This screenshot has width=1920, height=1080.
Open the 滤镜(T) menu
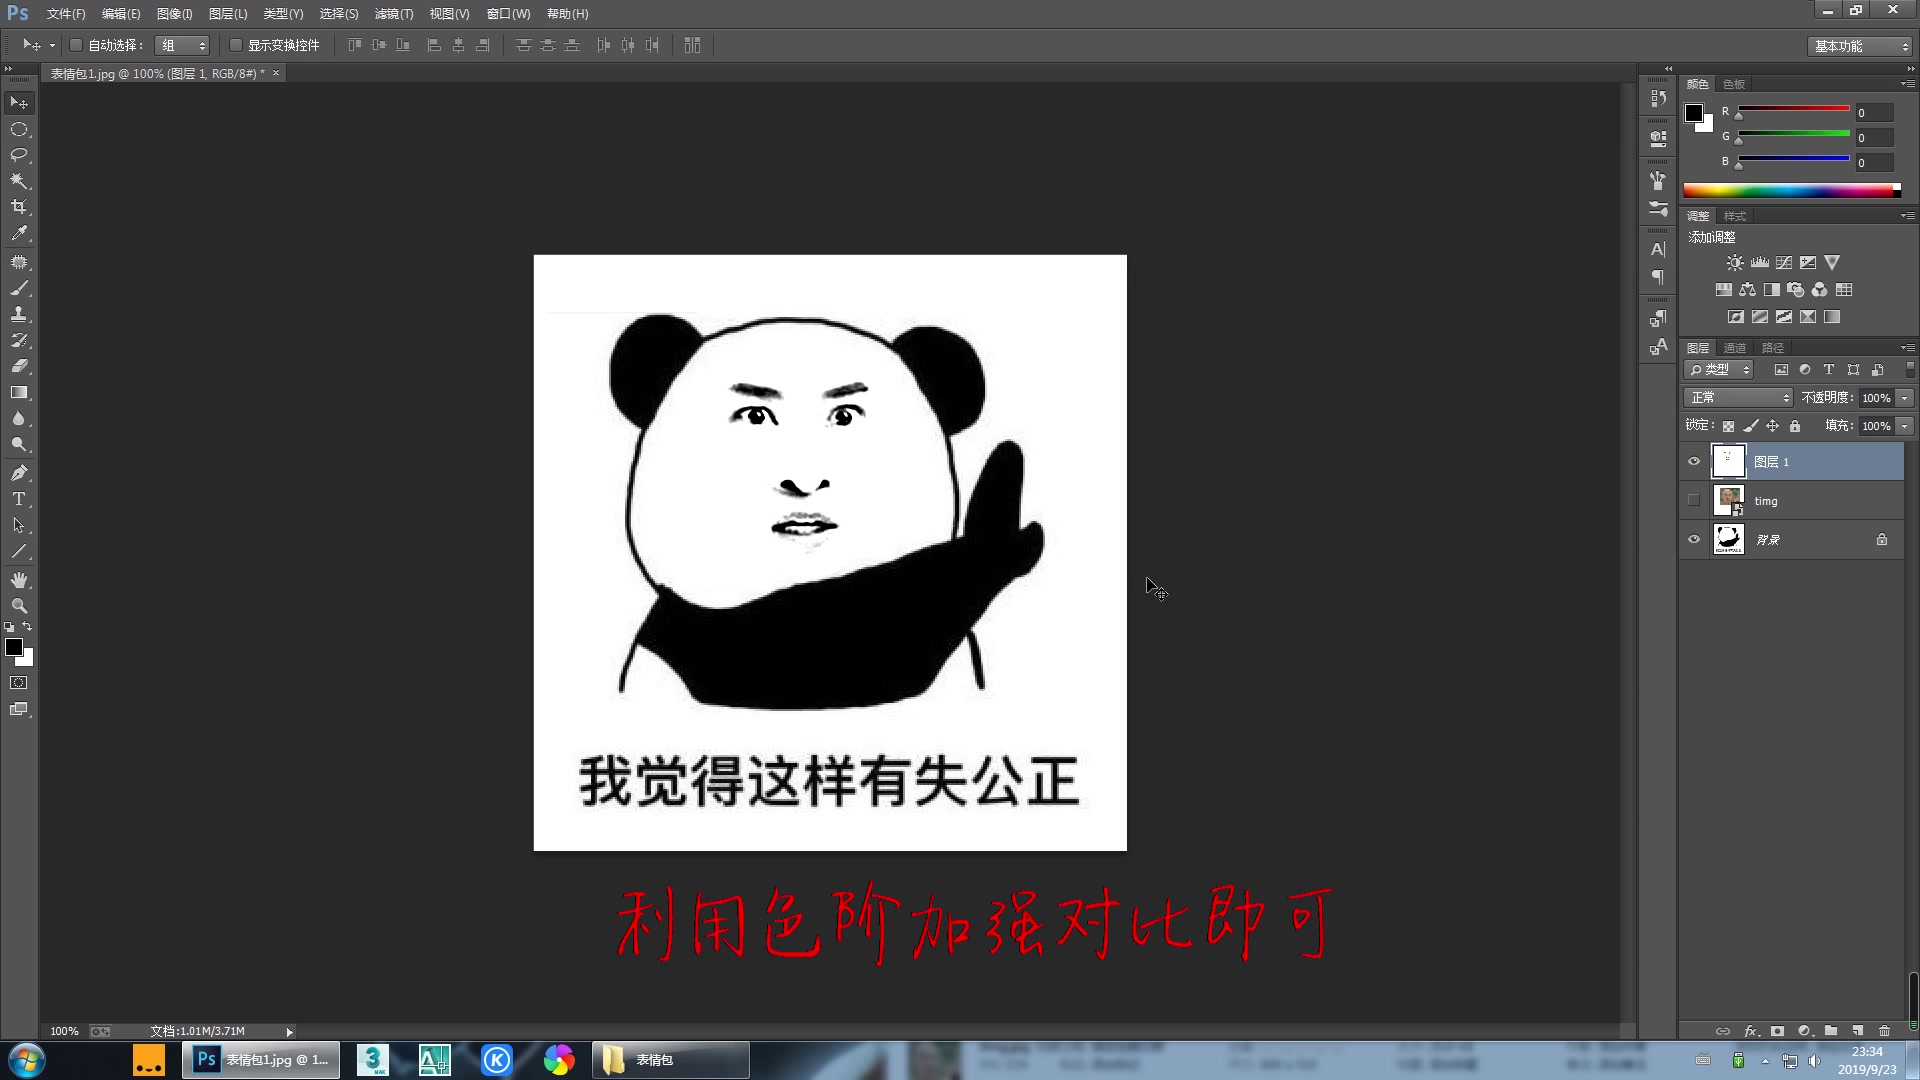click(394, 14)
